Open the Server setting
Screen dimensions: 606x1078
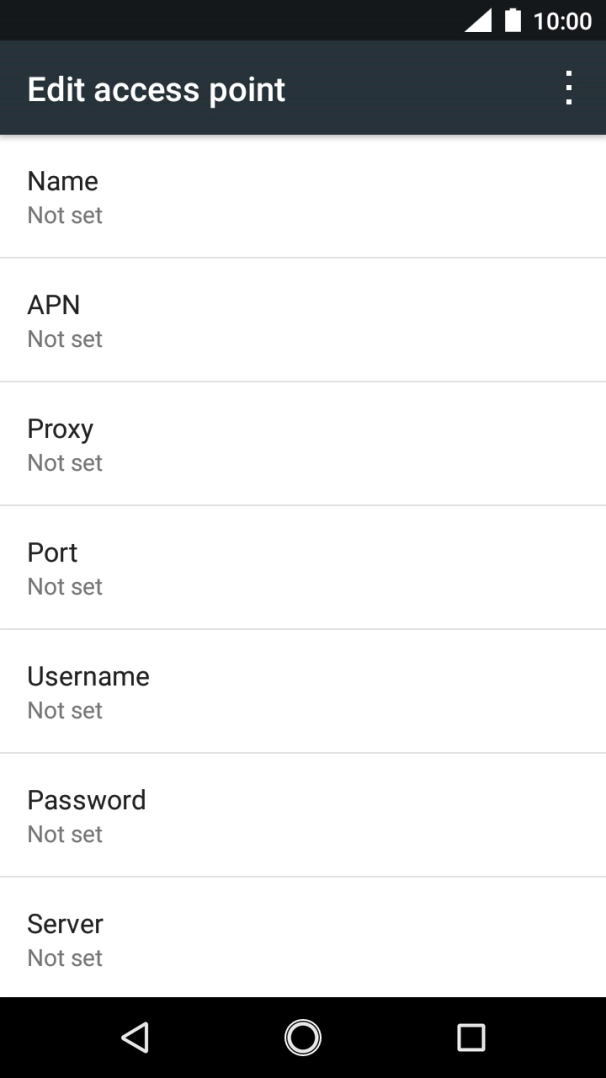coord(65,925)
